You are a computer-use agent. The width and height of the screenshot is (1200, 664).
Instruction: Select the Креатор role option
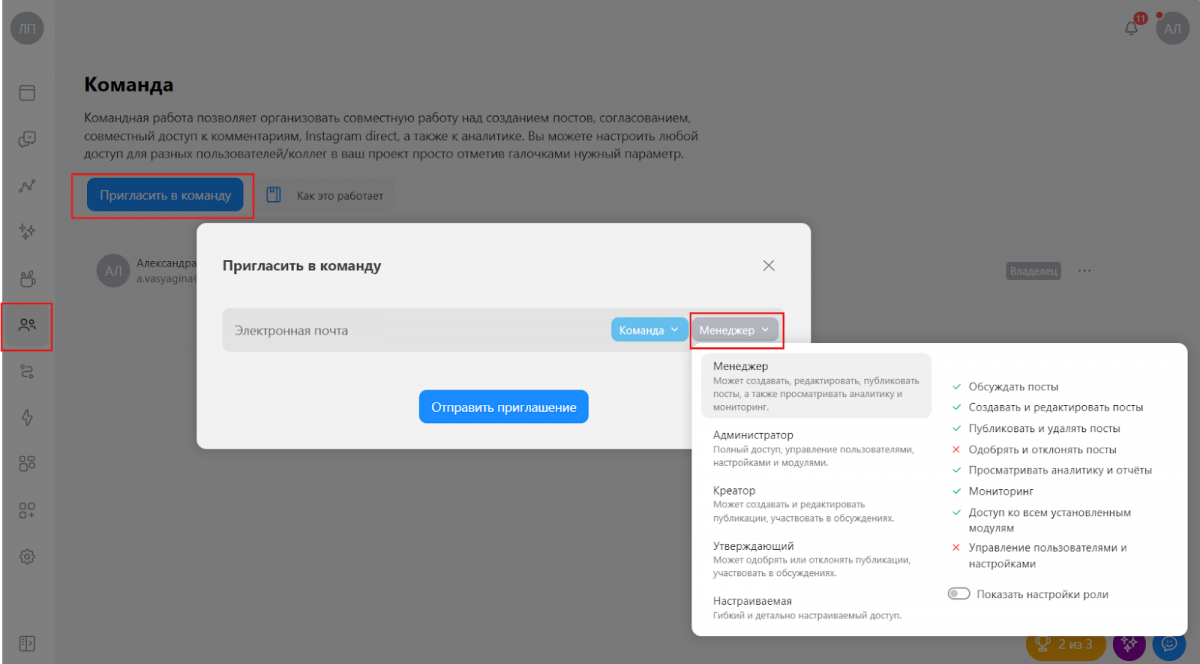click(815, 504)
